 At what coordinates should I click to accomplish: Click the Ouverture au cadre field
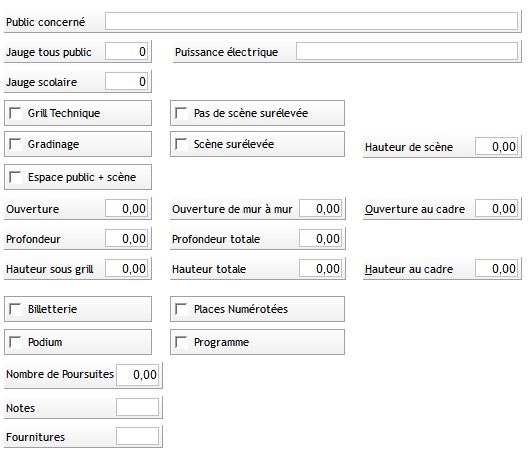tap(496, 208)
